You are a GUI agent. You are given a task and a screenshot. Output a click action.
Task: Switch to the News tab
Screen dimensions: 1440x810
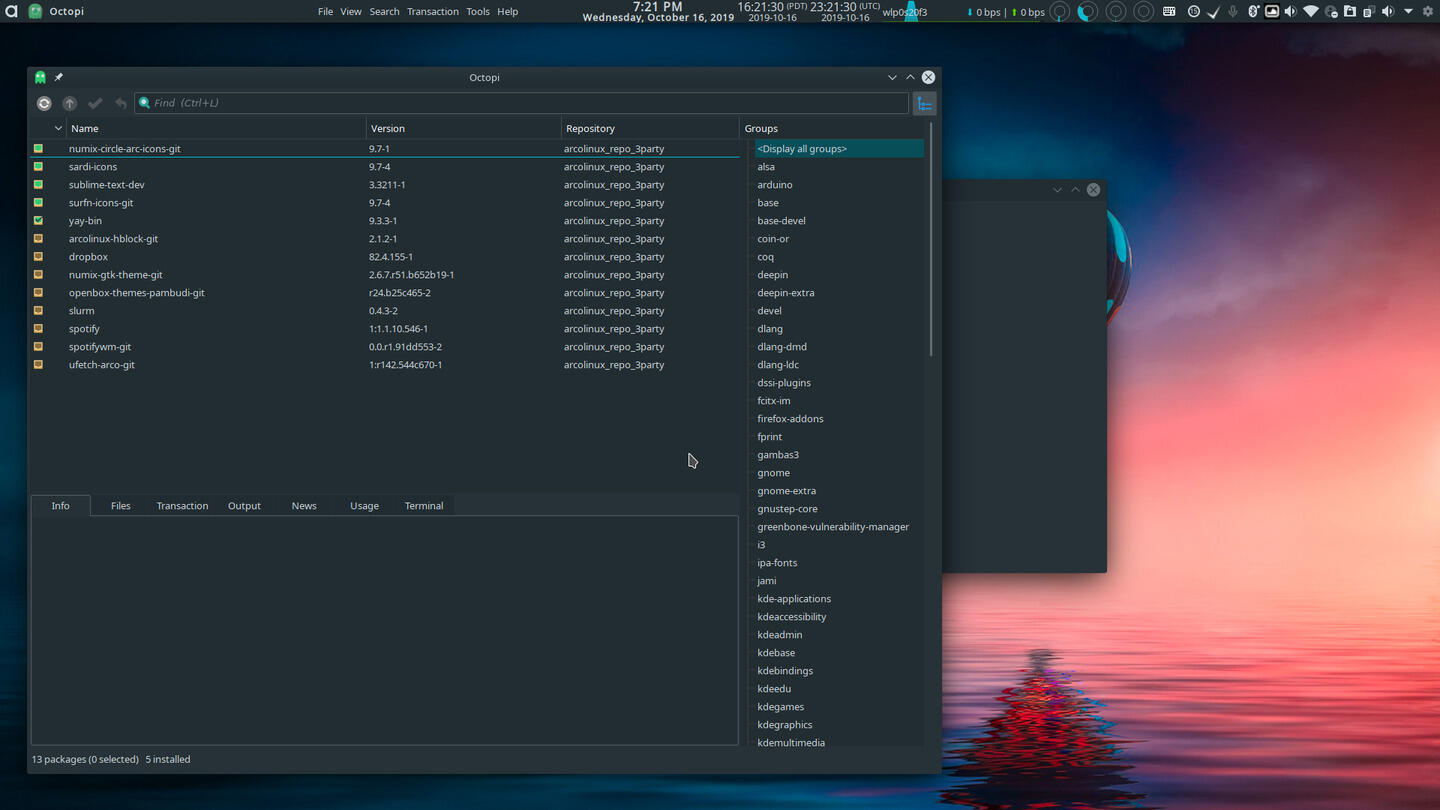(x=304, y=506)
